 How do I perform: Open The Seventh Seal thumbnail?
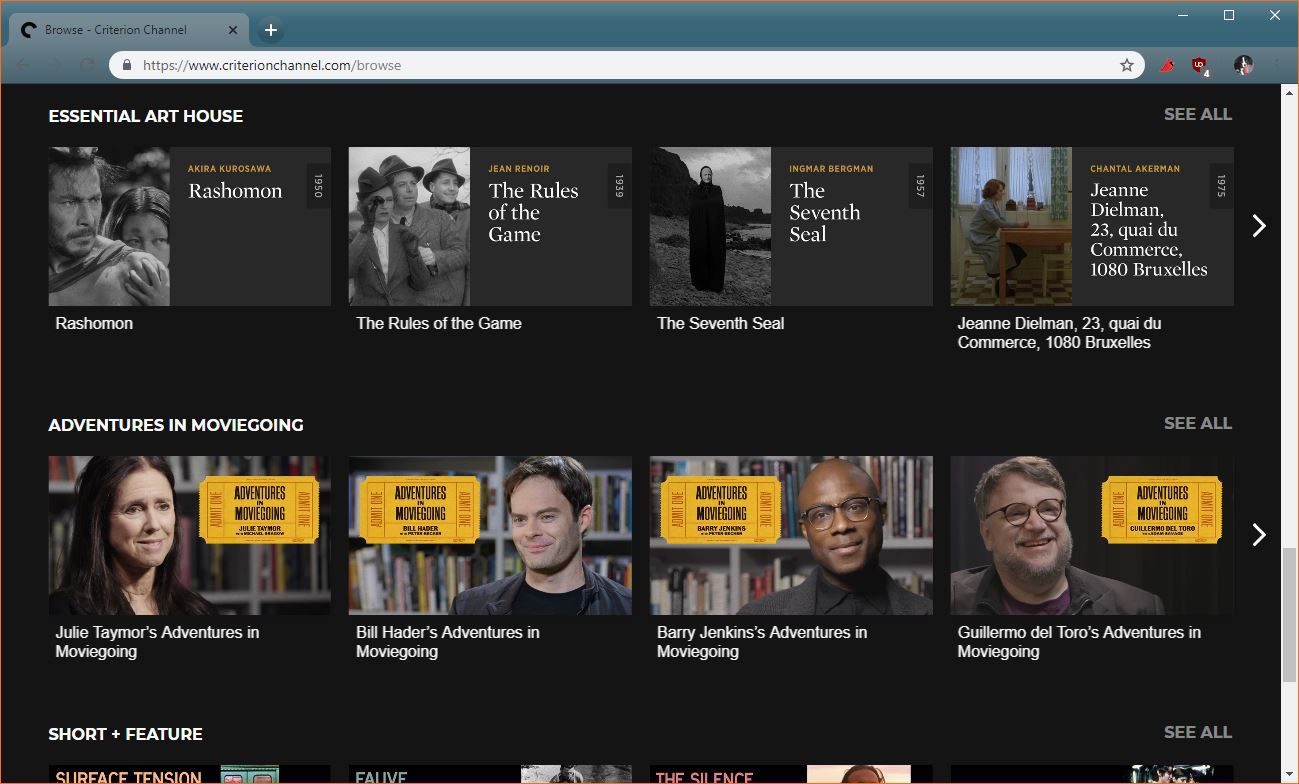791,226
